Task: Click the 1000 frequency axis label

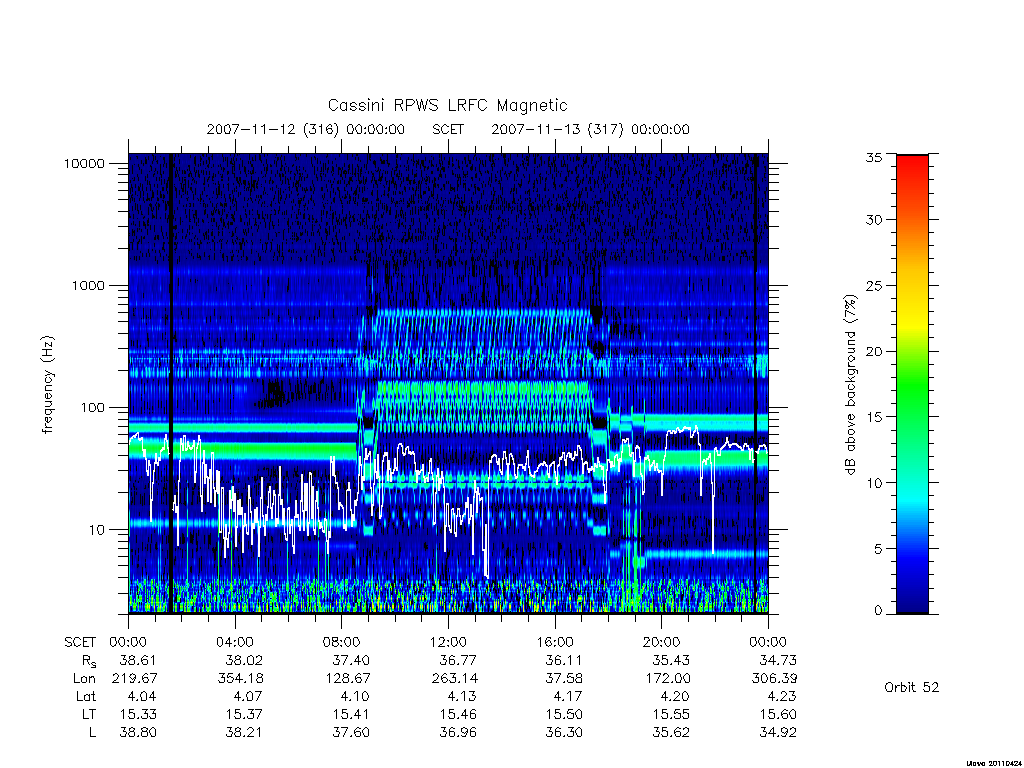Action: [x=88, y=286]
